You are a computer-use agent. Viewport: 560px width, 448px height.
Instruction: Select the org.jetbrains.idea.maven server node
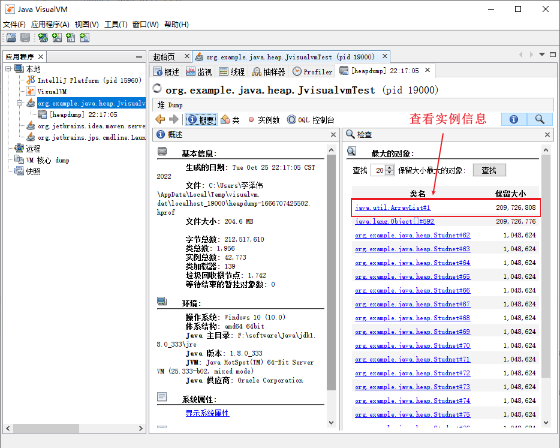86,126
